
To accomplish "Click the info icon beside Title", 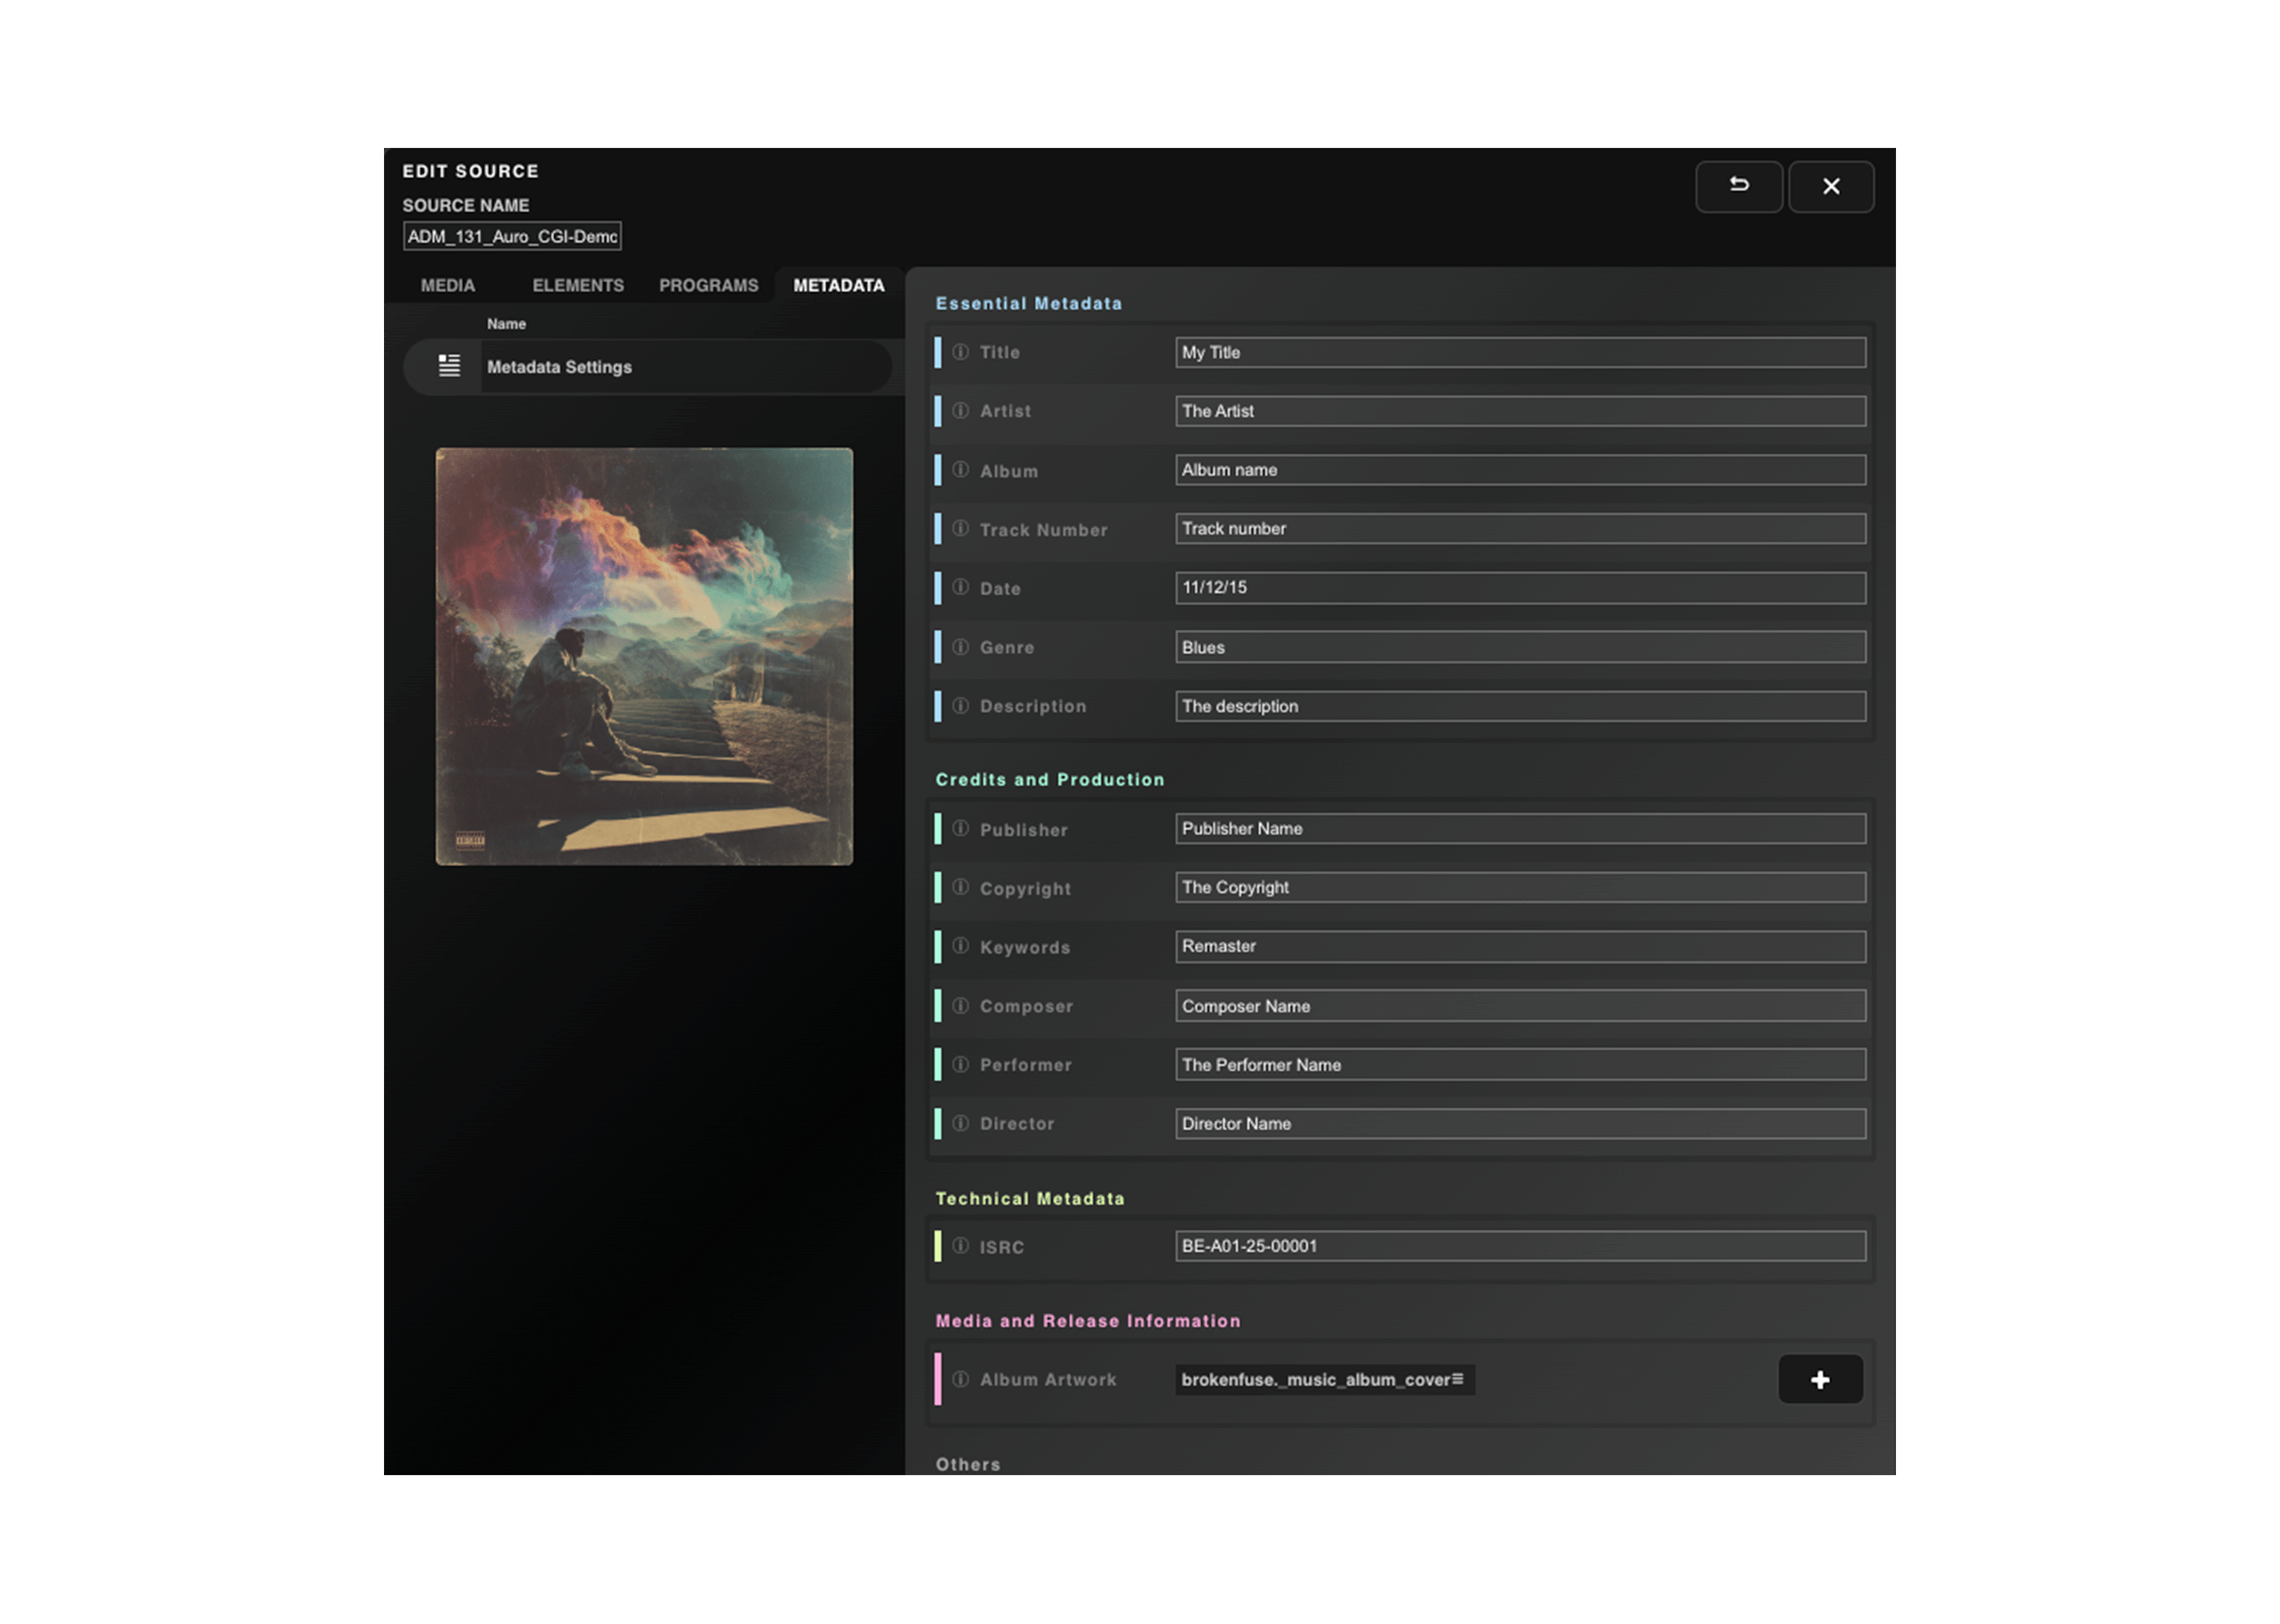I will tap(960, 352).
